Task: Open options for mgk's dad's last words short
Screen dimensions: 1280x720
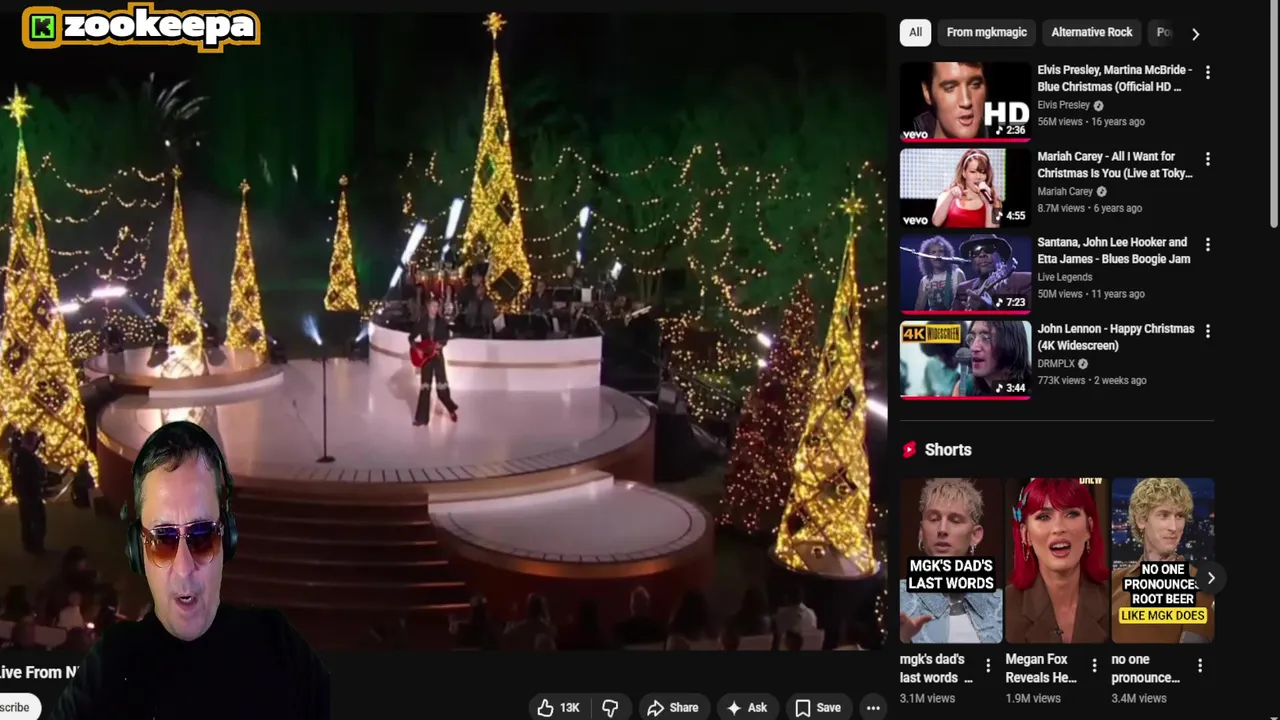Action: [988, 665]
